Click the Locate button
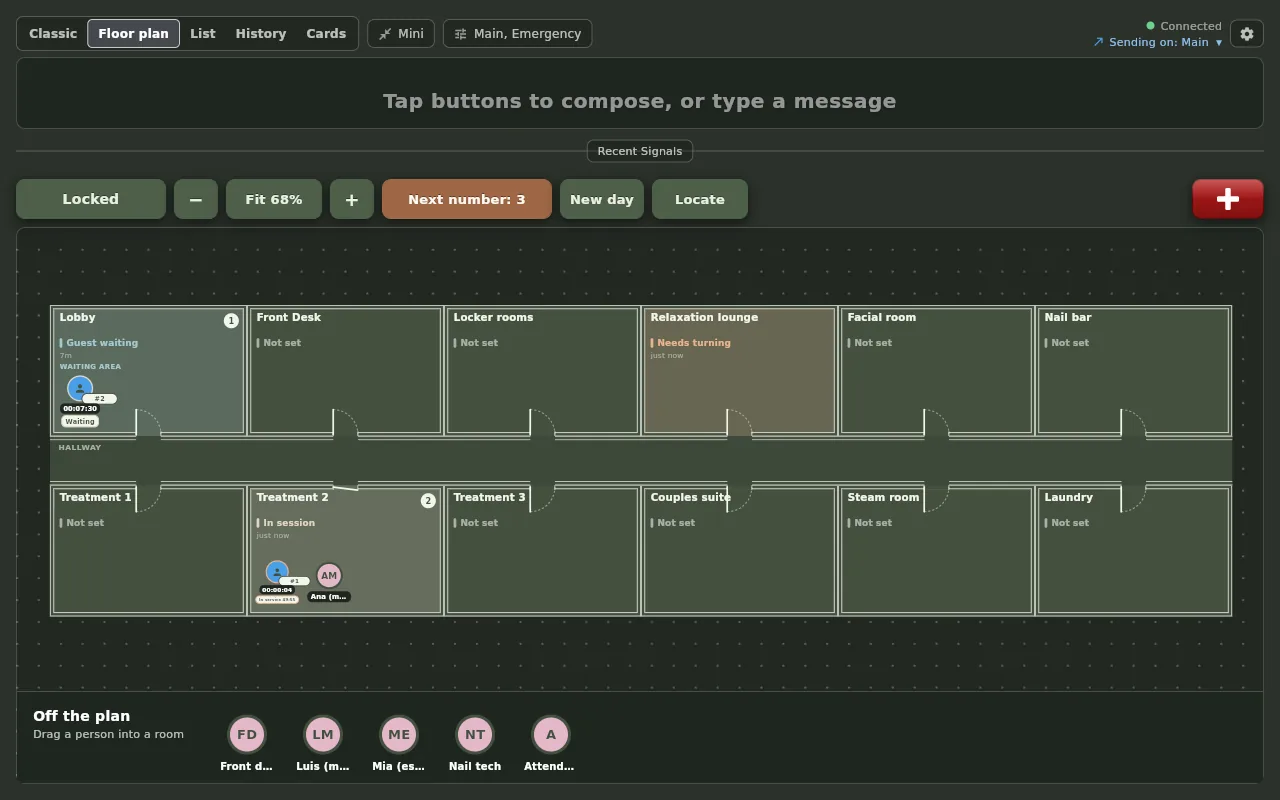The height and width of the screenshot is (800, 1280). pos(700,199)
